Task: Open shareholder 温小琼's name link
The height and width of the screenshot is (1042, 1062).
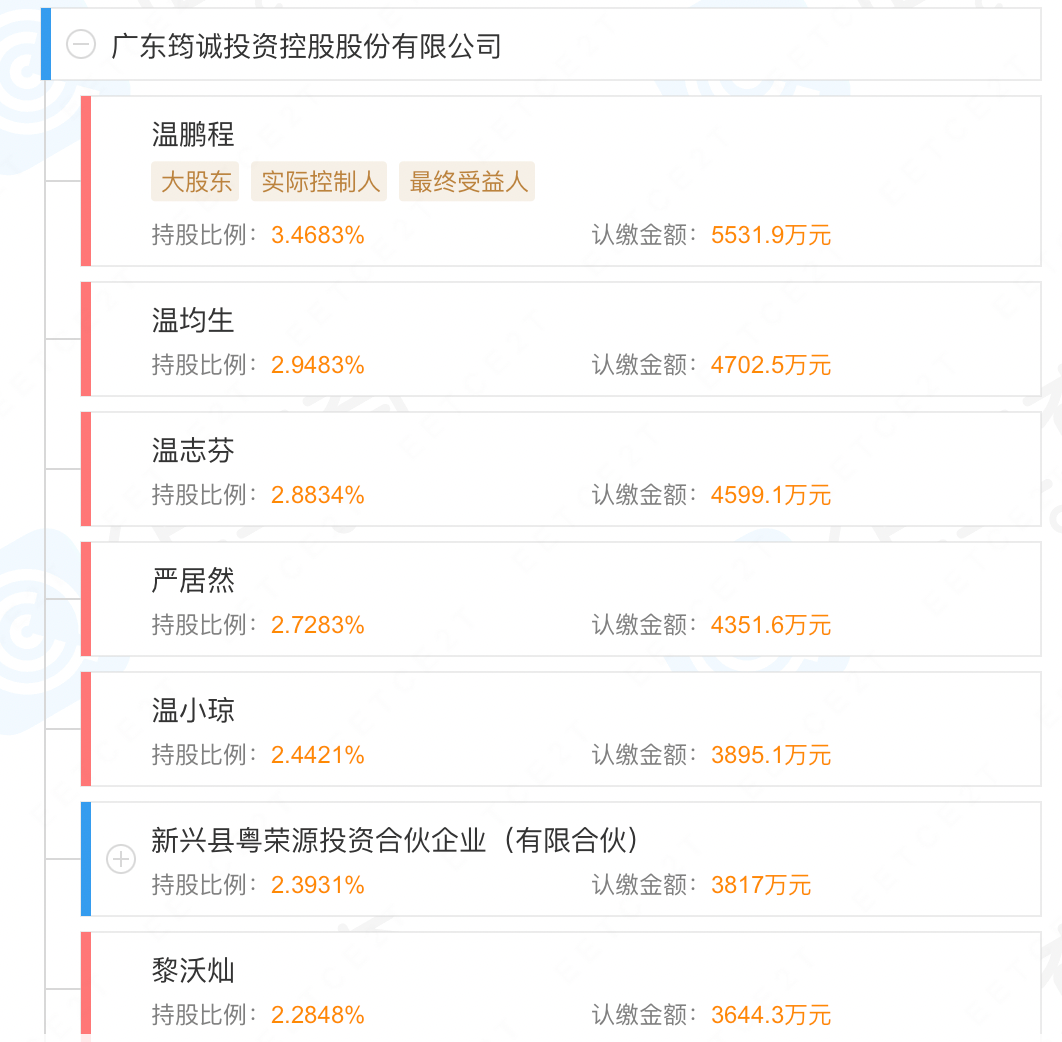Action: click(193, 711)
